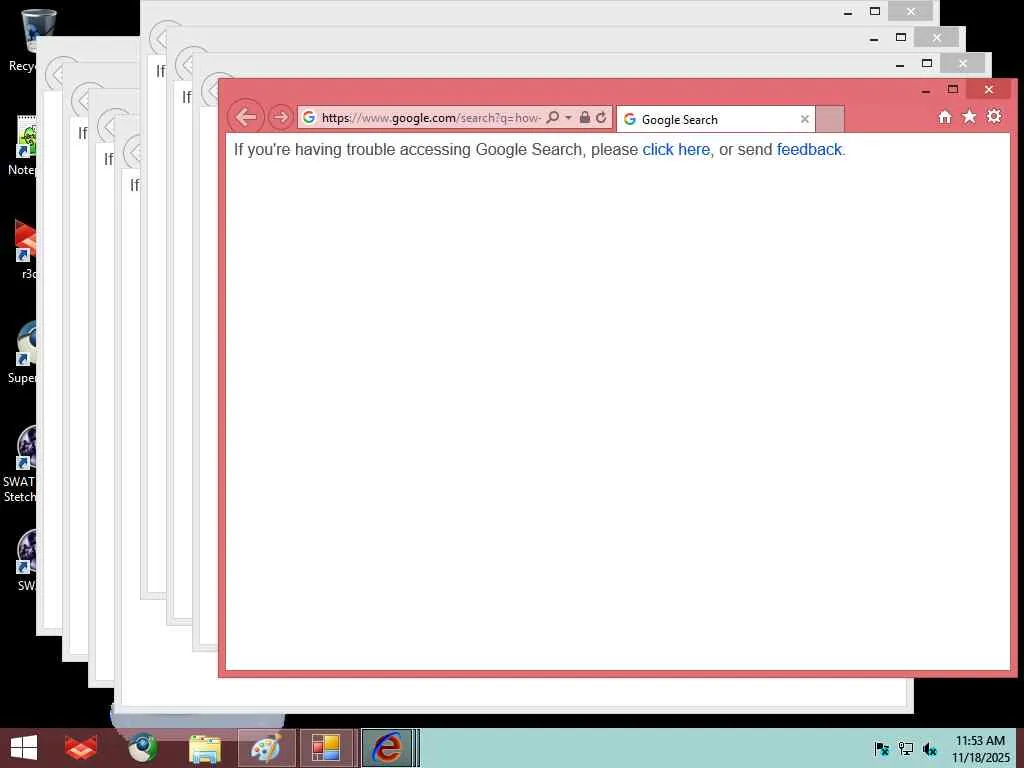Click the Forward arrow in front browser
Image resolution: width=1024 pixels, height=768 pixels.
[281, 118]
